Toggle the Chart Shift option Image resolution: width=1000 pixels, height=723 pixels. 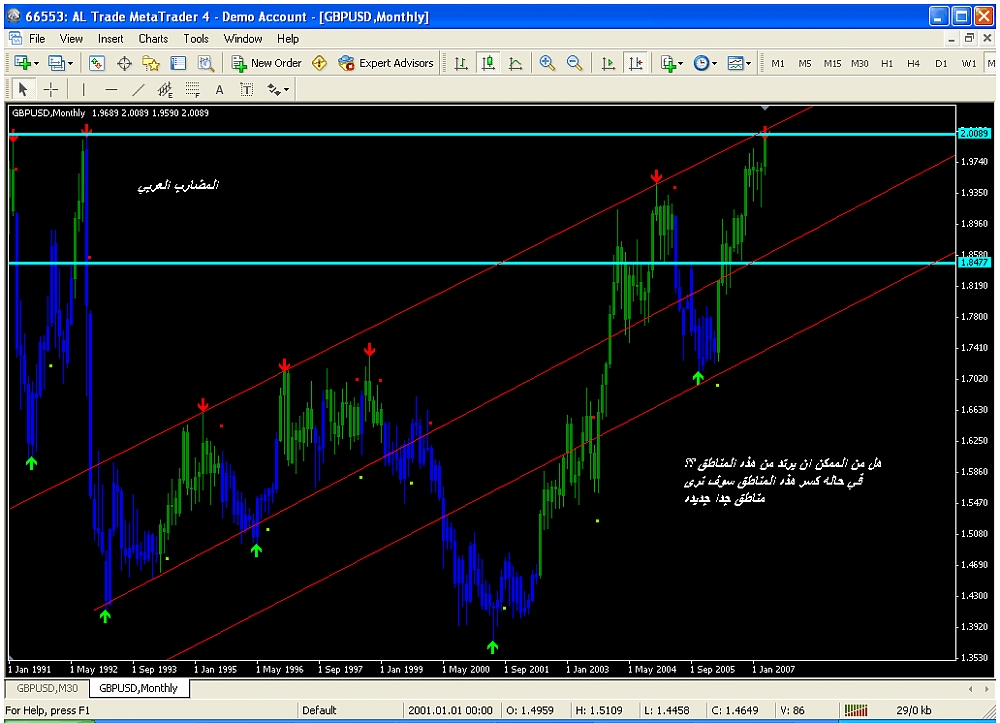pos(636,63)
